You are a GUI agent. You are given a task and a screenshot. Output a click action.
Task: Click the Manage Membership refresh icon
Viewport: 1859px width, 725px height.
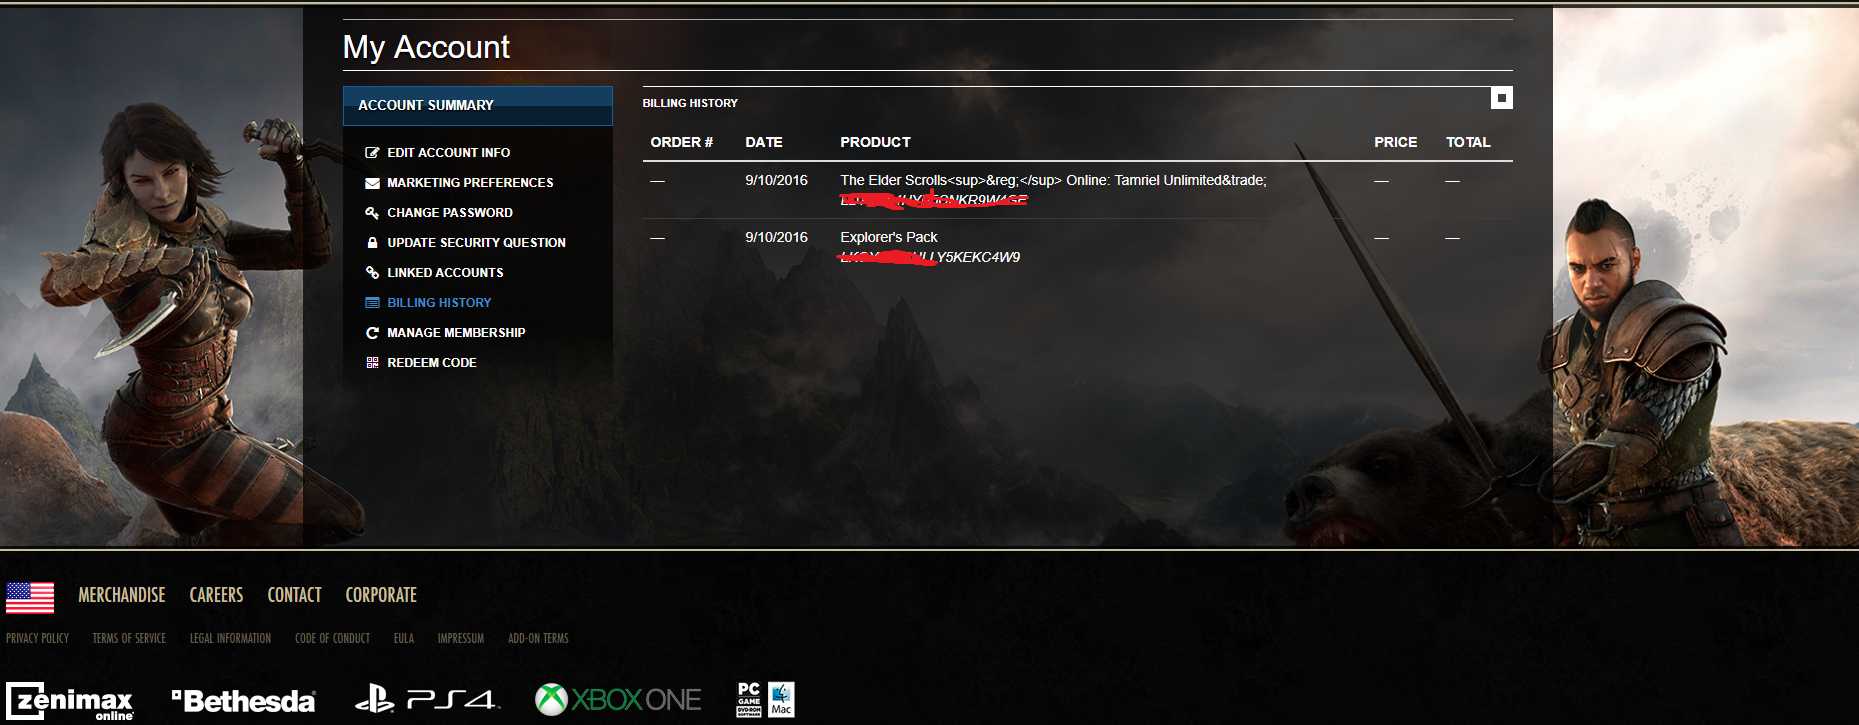tap(372, 333)
